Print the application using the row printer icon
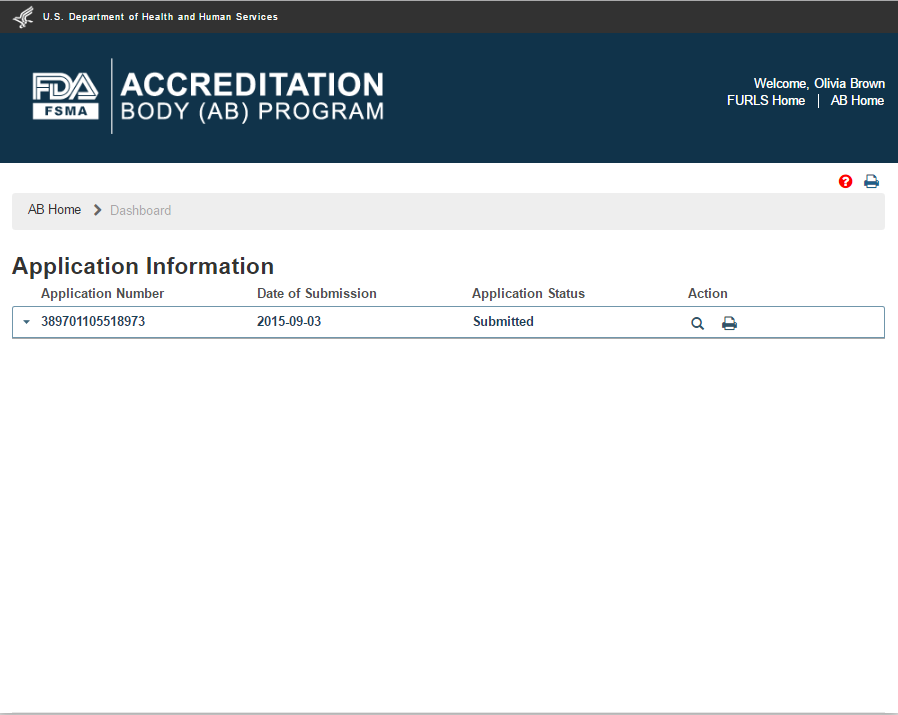The width and height of the screenshot is (898, 715). pyautogui.click(x=730, y=323)
